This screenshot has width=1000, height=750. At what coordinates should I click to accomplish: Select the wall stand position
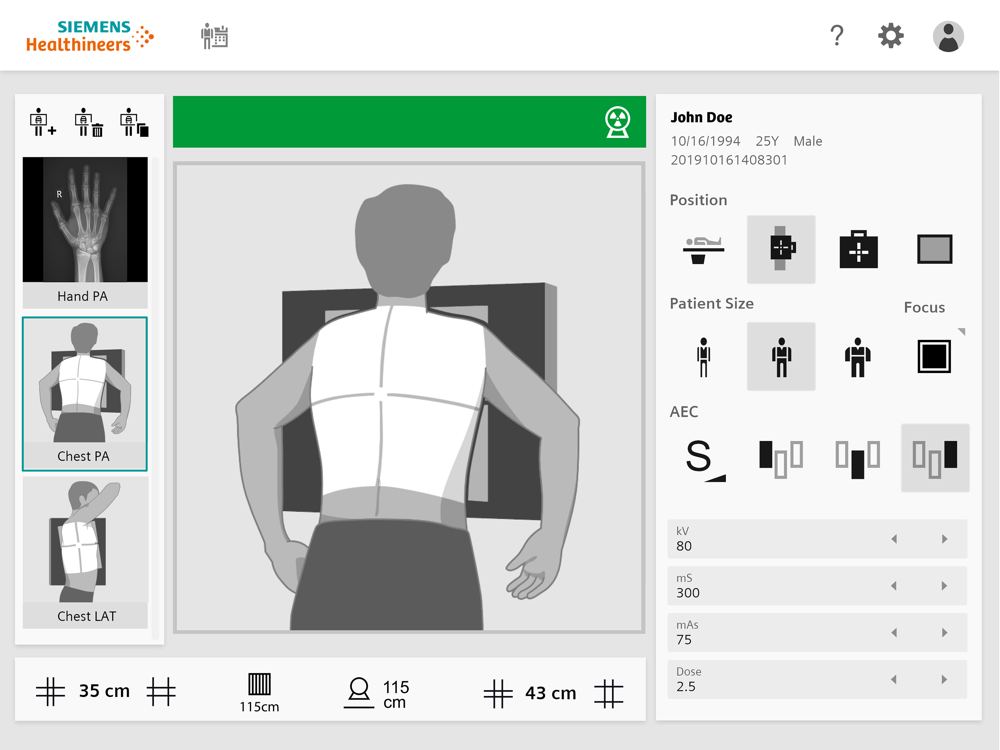(x=781, y=249)
